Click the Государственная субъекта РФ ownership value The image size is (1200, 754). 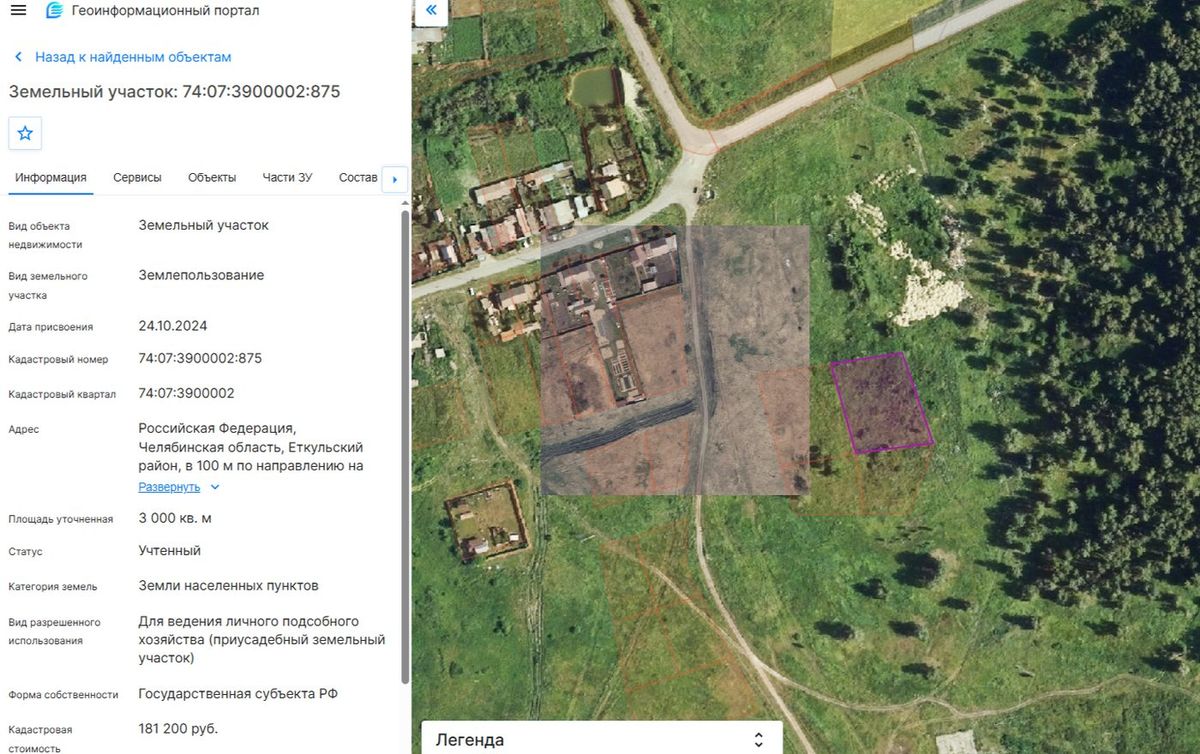(238, 694)
